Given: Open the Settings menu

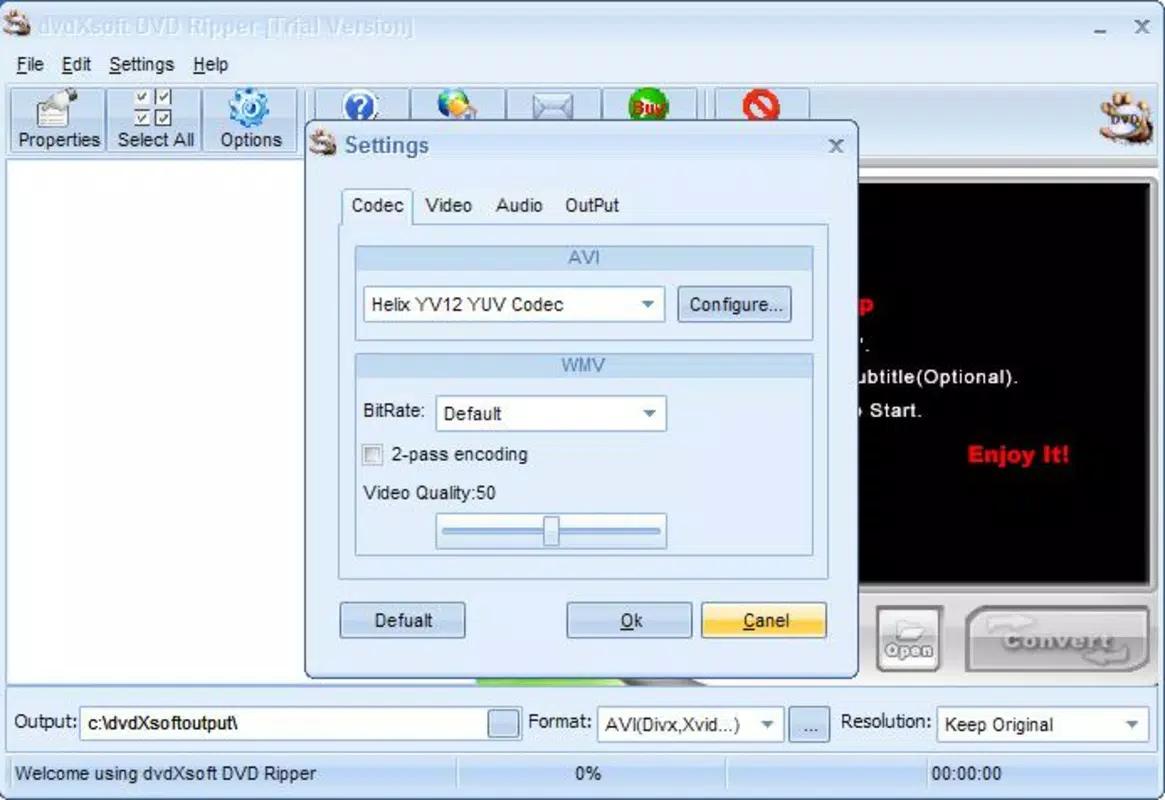Looking at the screenshot, I should coord(141,65).
